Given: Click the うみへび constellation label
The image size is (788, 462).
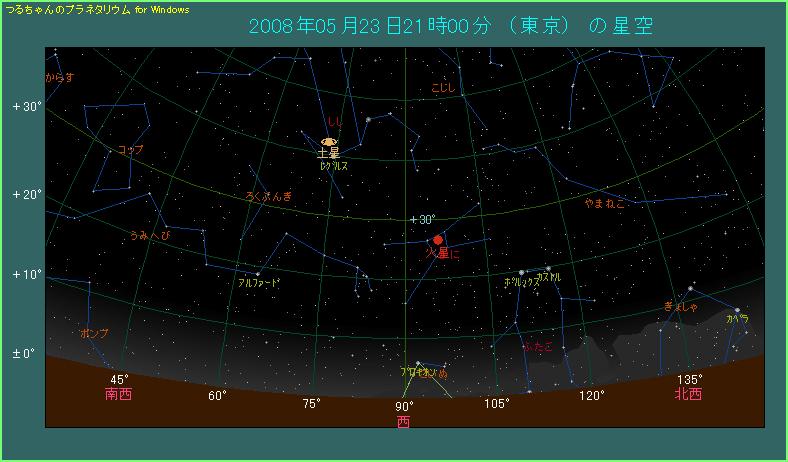Looking at the screenshot, I should pos(150,235).
